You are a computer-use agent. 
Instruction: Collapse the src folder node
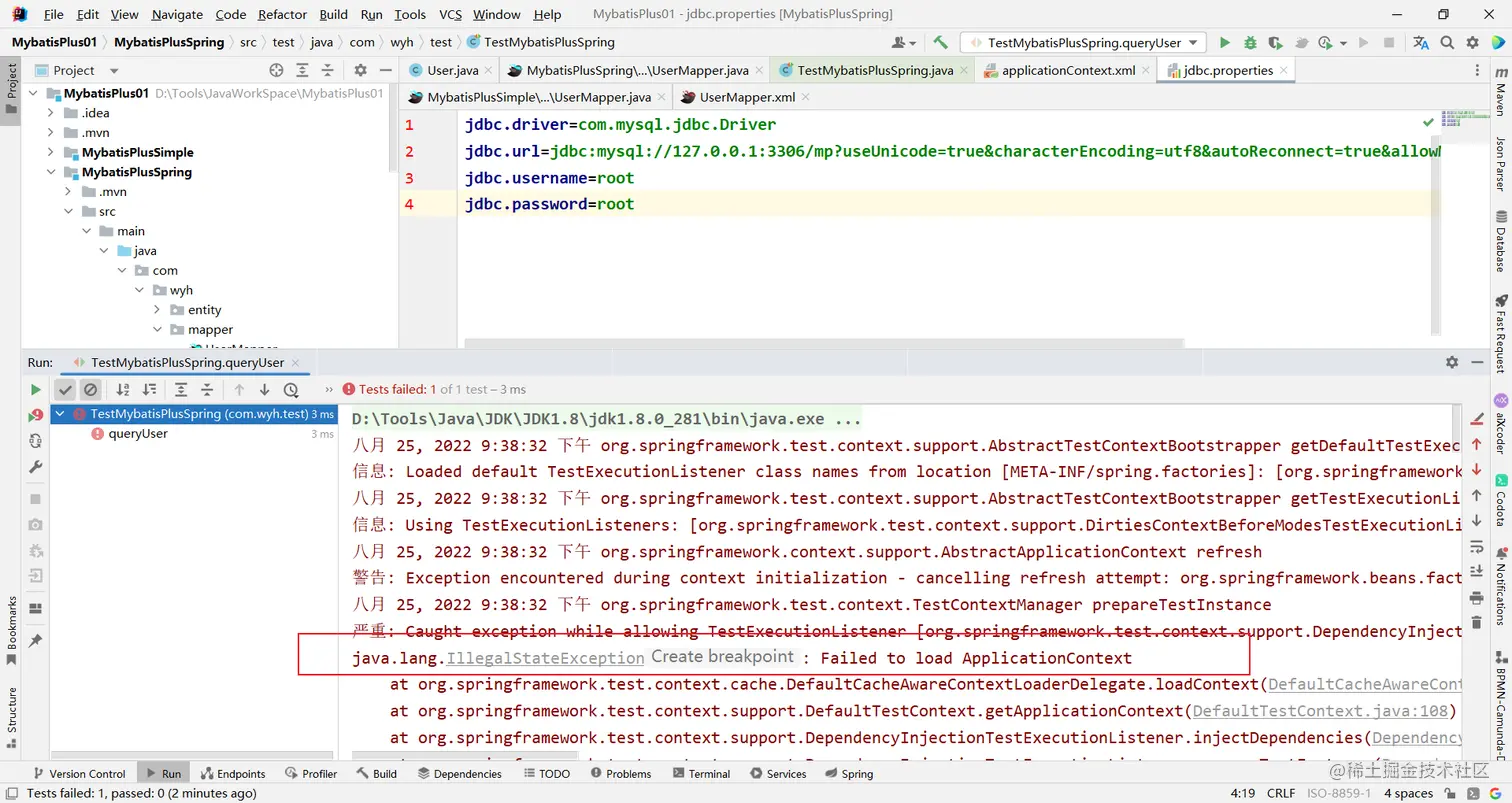coord(69,211)
